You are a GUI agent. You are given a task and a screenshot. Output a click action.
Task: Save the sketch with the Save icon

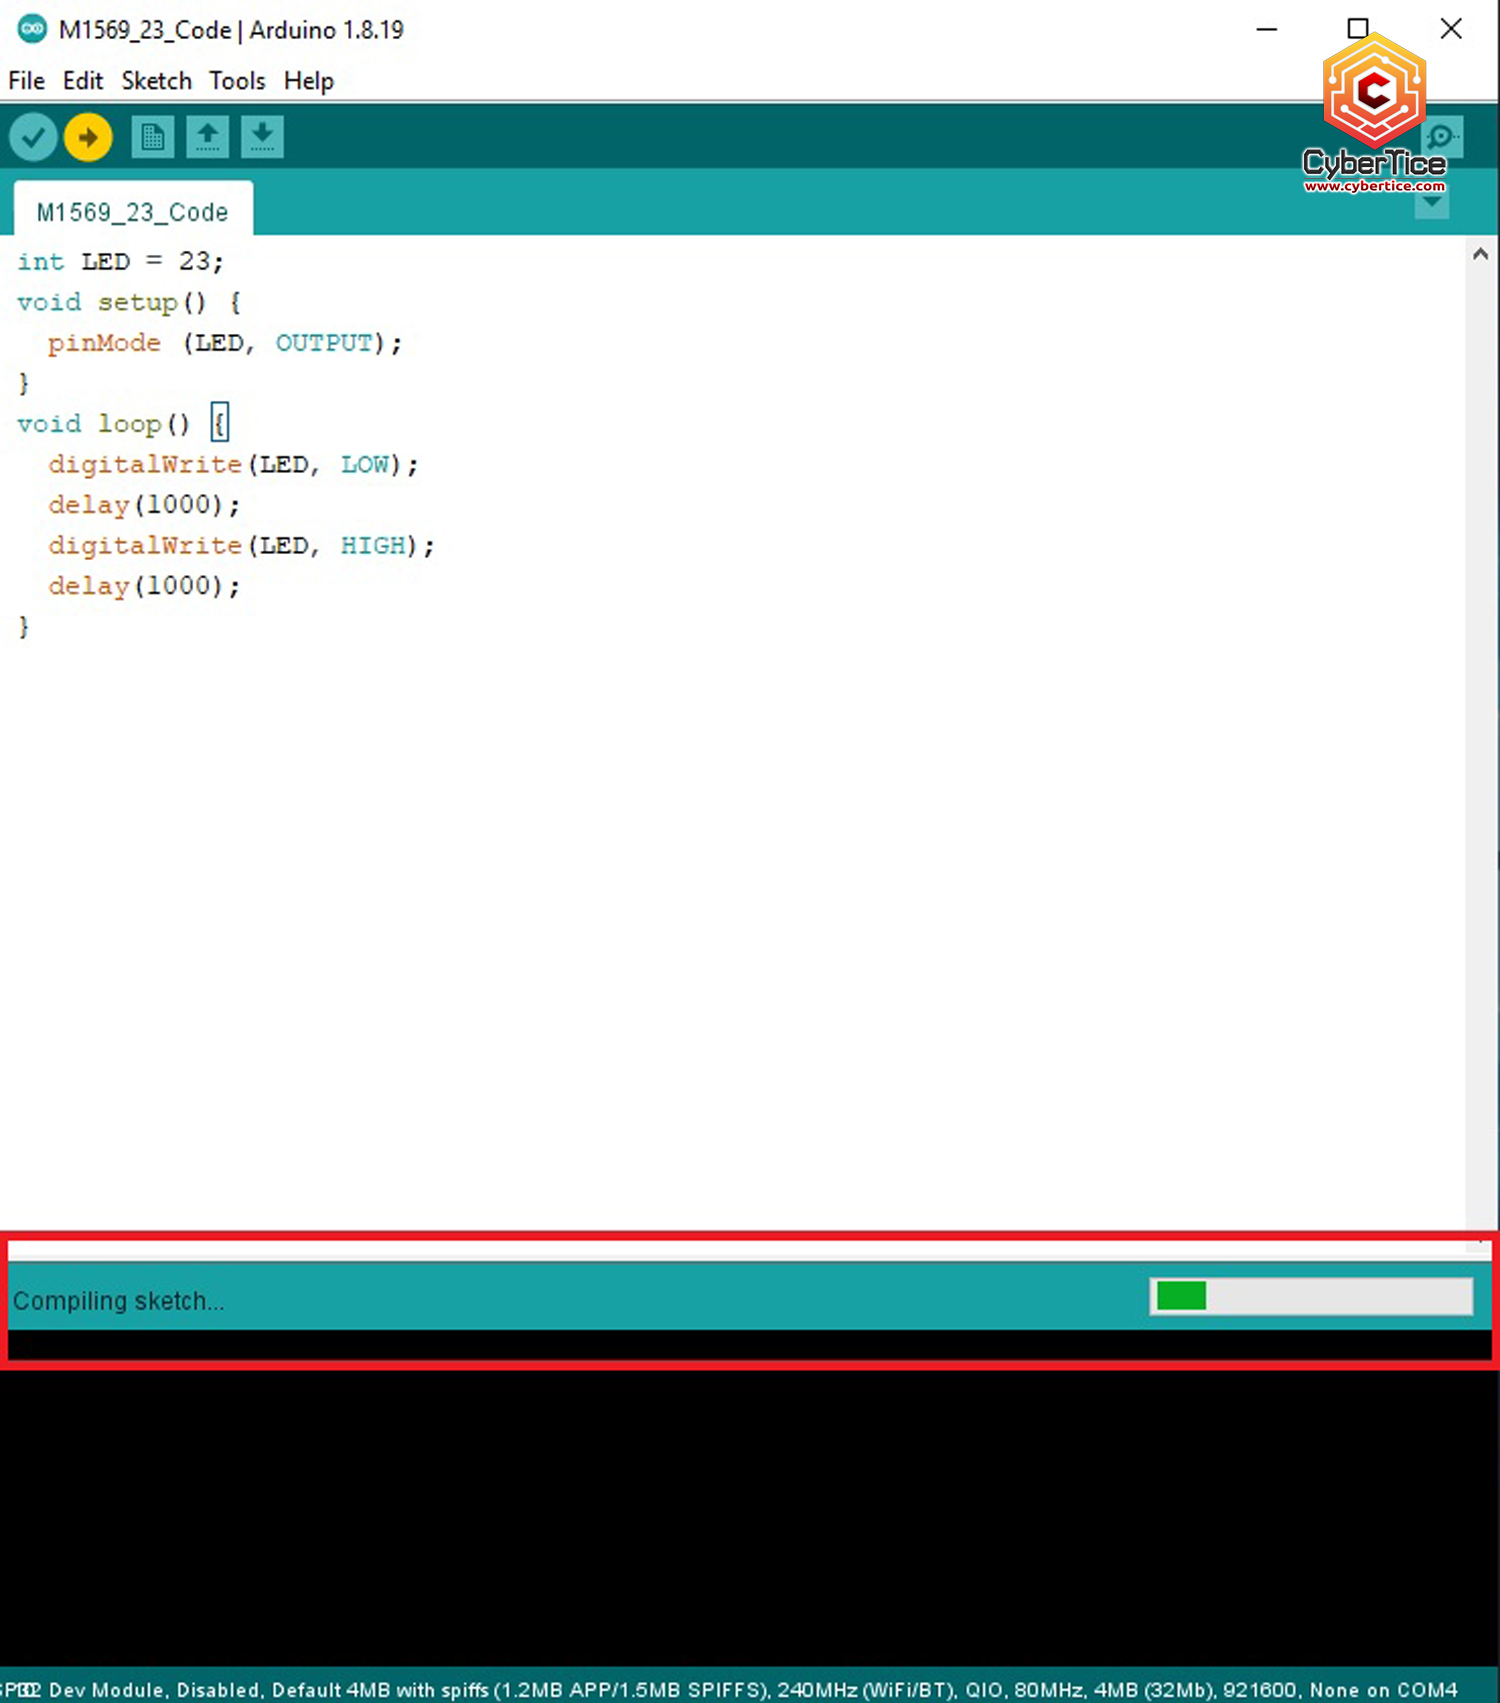coord(262,137)
